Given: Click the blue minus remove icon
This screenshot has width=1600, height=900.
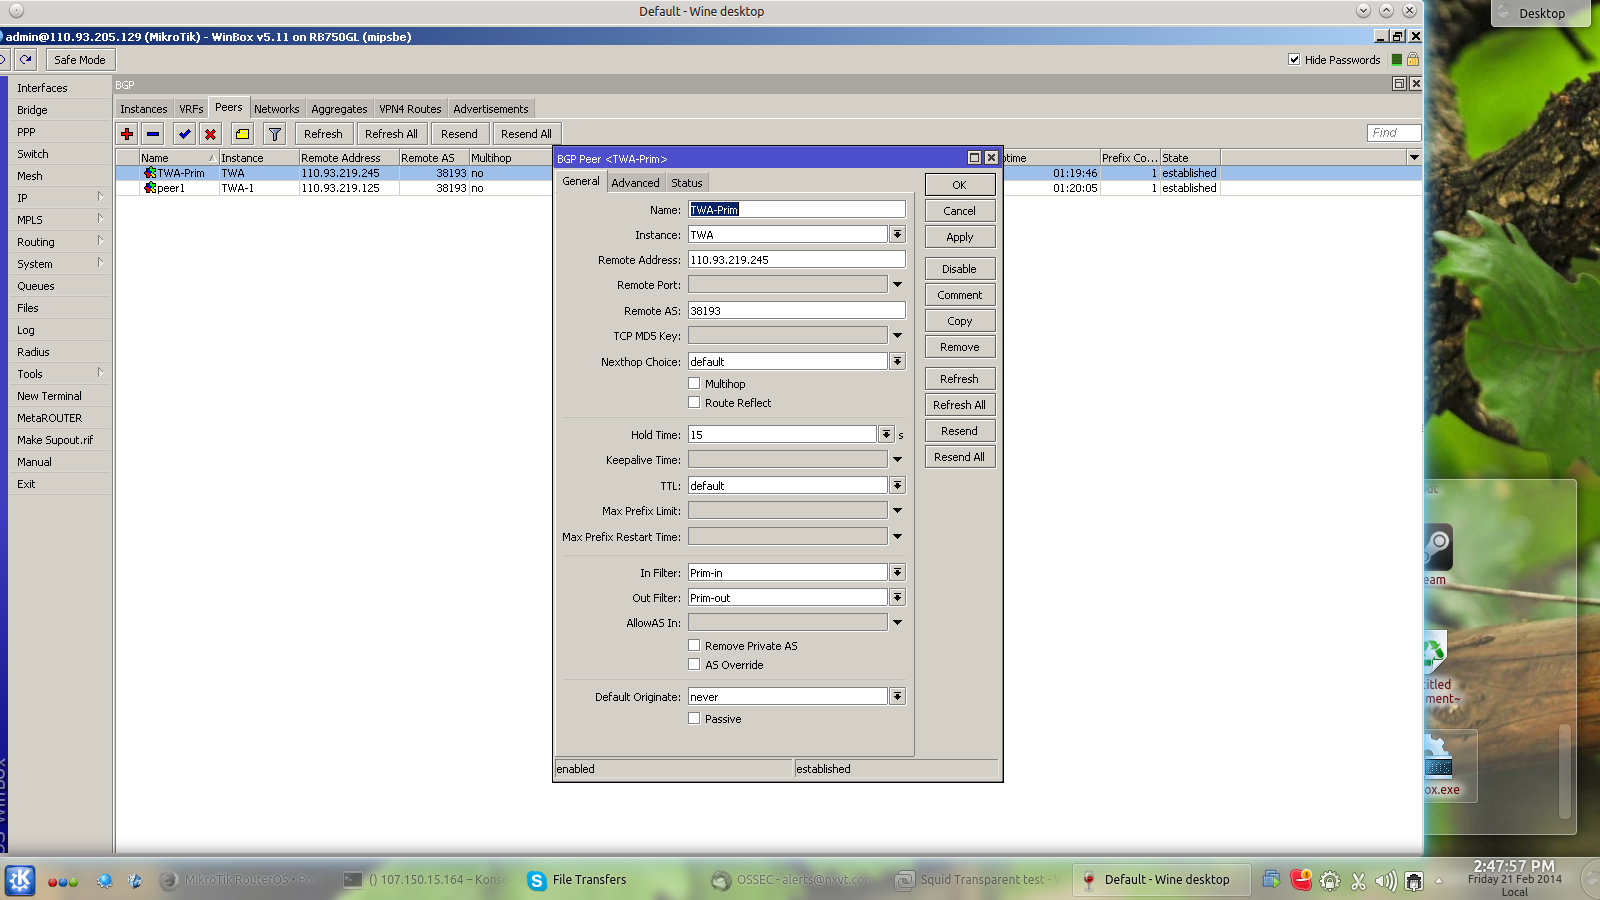Looking at the screenshot, I should pyautogui.click(x=153, y=134).
